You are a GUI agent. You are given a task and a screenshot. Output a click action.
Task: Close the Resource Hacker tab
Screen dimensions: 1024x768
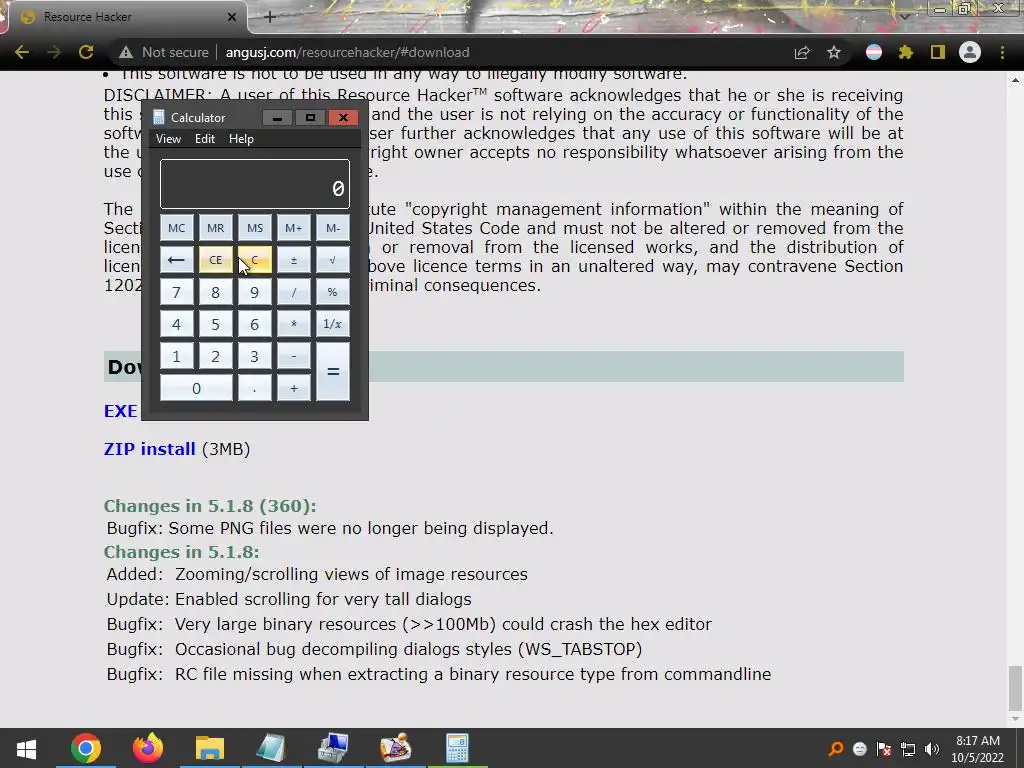[232, 17]
